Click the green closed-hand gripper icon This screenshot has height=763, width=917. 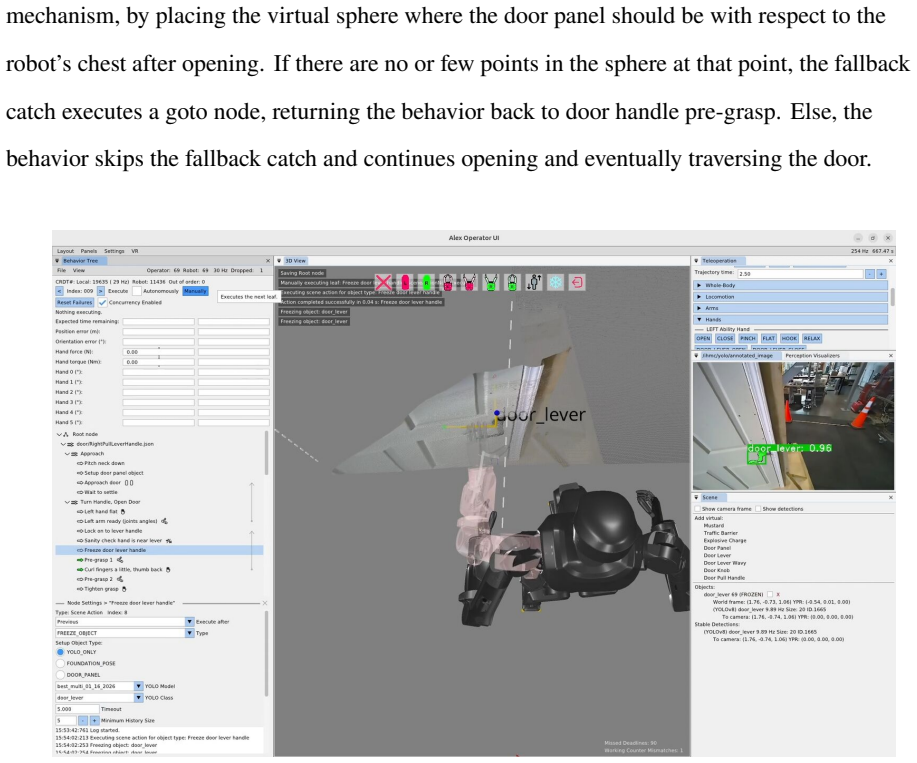pos(512,283)
